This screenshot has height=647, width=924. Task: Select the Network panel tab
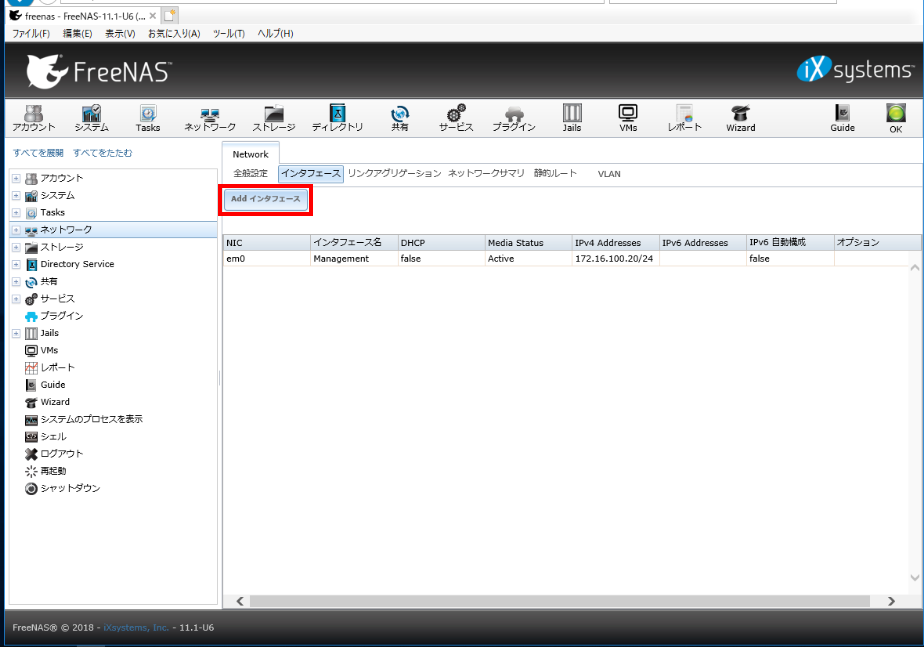(250, 154)
